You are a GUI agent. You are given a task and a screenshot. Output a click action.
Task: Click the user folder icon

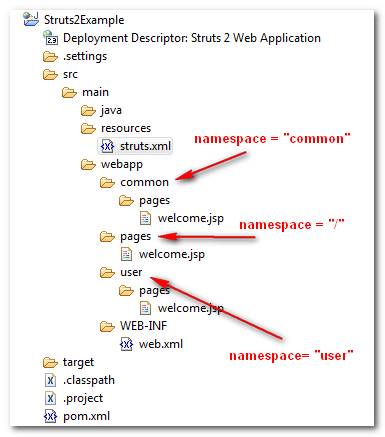[x=107, y=272]
